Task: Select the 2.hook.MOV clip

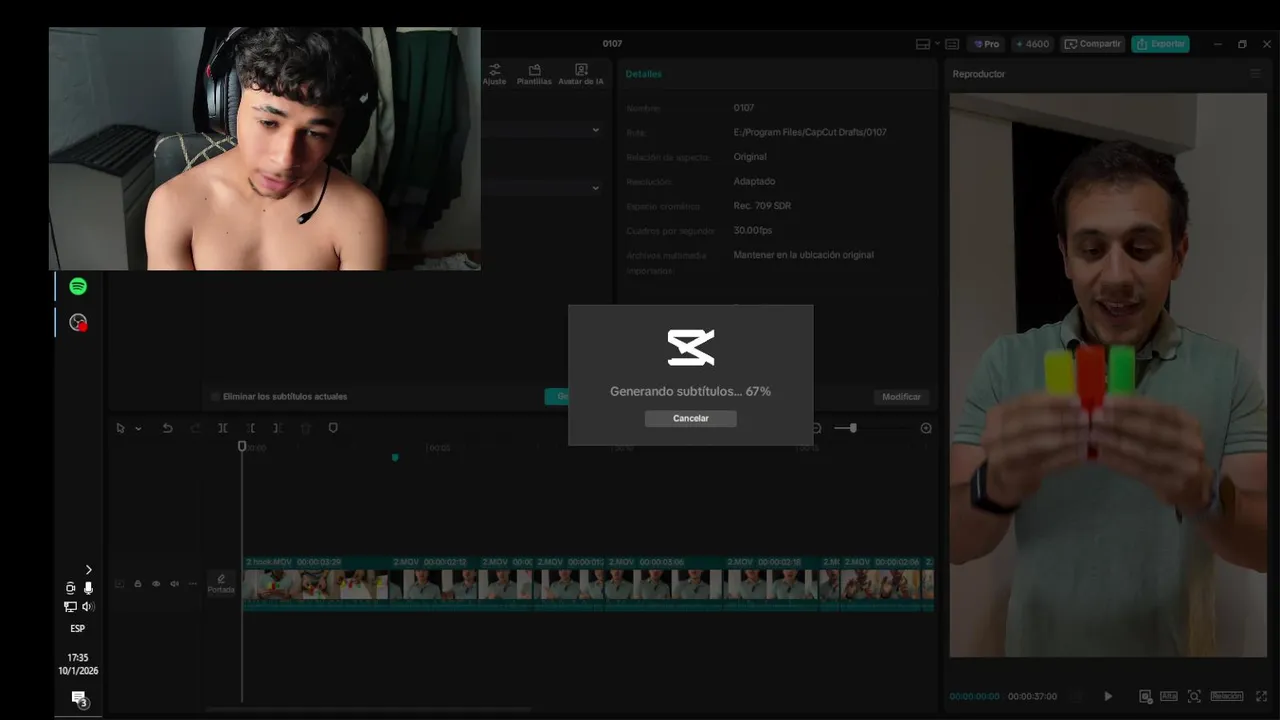Action: [x=316, y=583]
